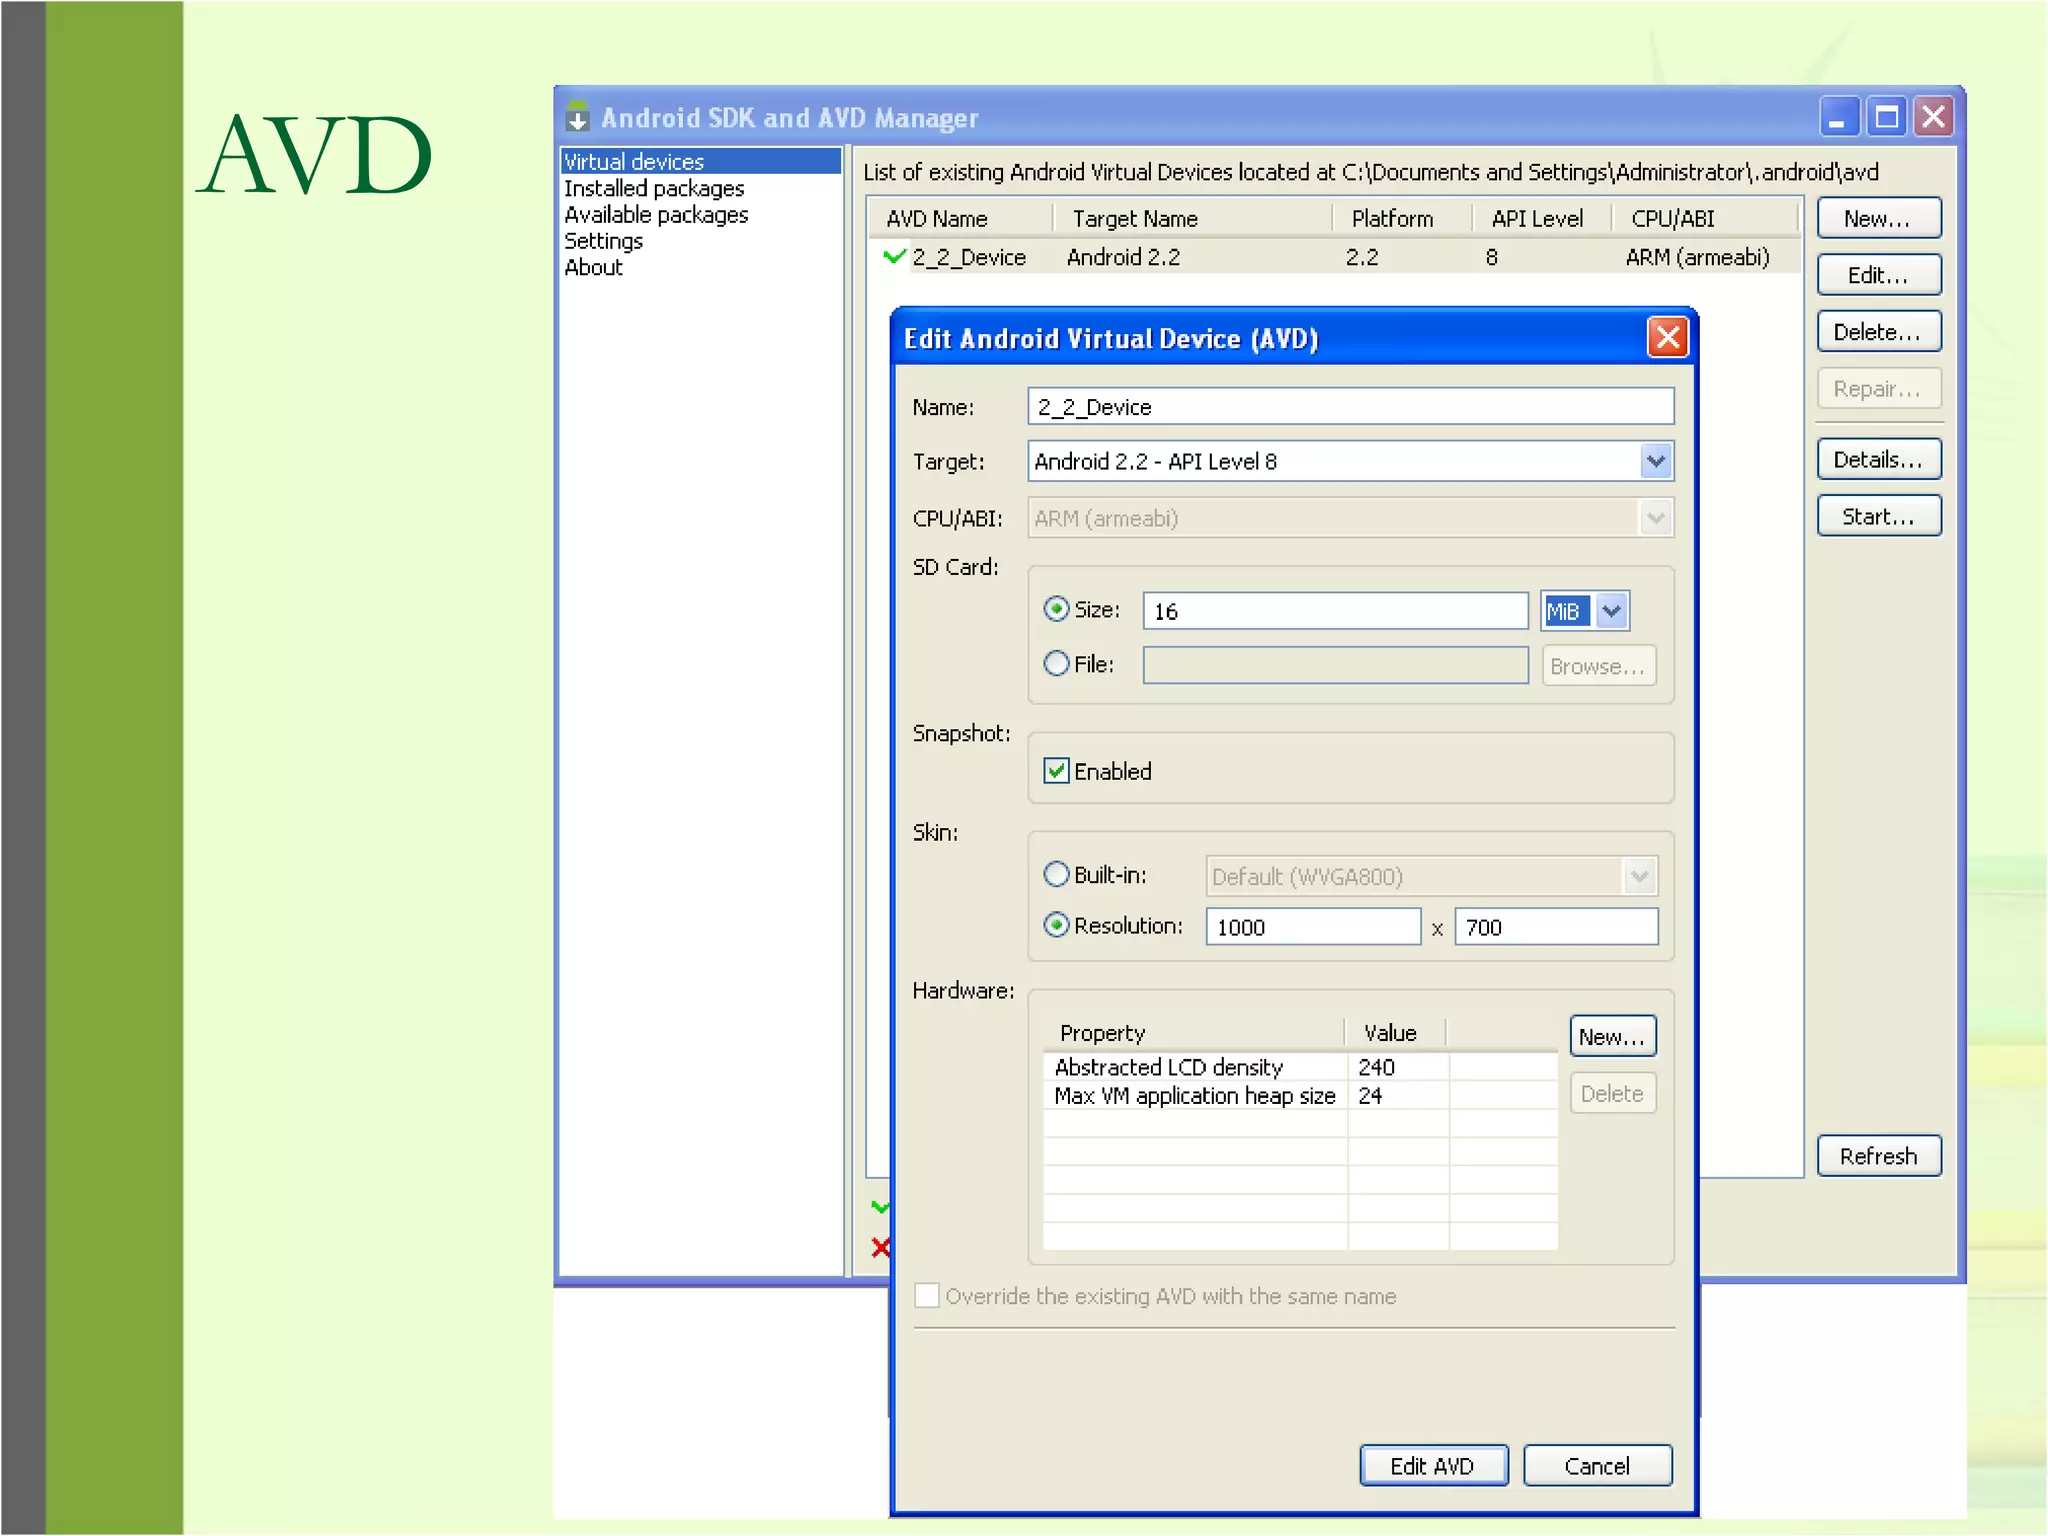Open Settings in the sidebar
Image resolution: width=2048 pixels, height=1536 pixels.
603,241
